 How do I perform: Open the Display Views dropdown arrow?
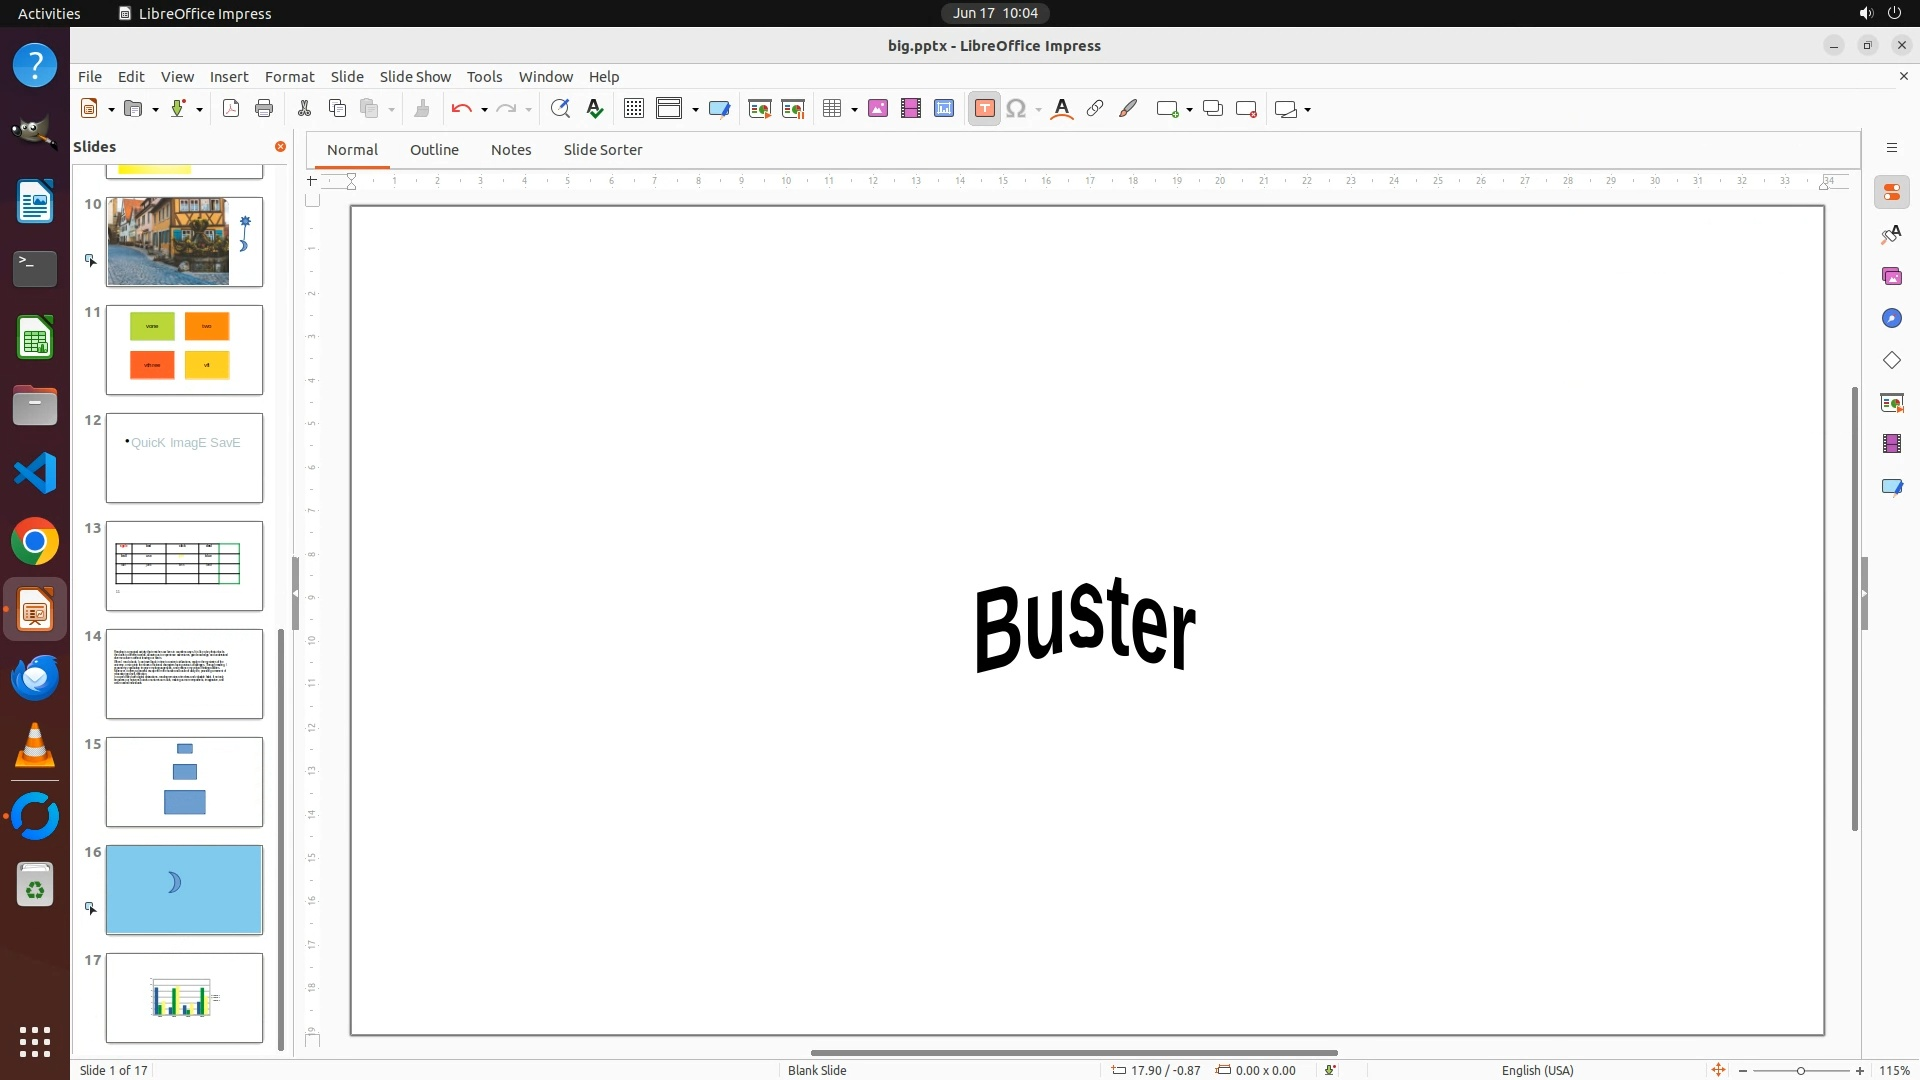[x=695, y=110]
